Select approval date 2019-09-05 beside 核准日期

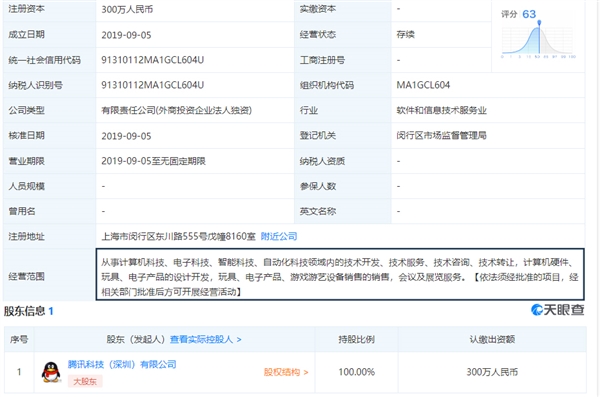(126, 136)
